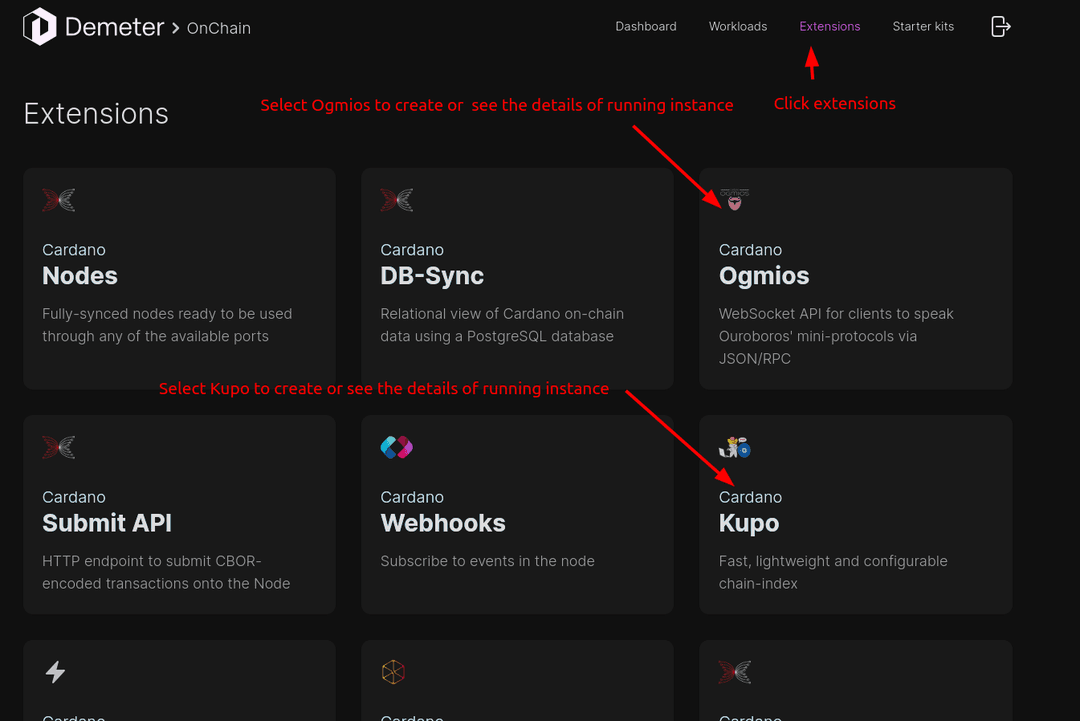
Task: Open the Kupo extension title
Action: click(x=749, y=523)
